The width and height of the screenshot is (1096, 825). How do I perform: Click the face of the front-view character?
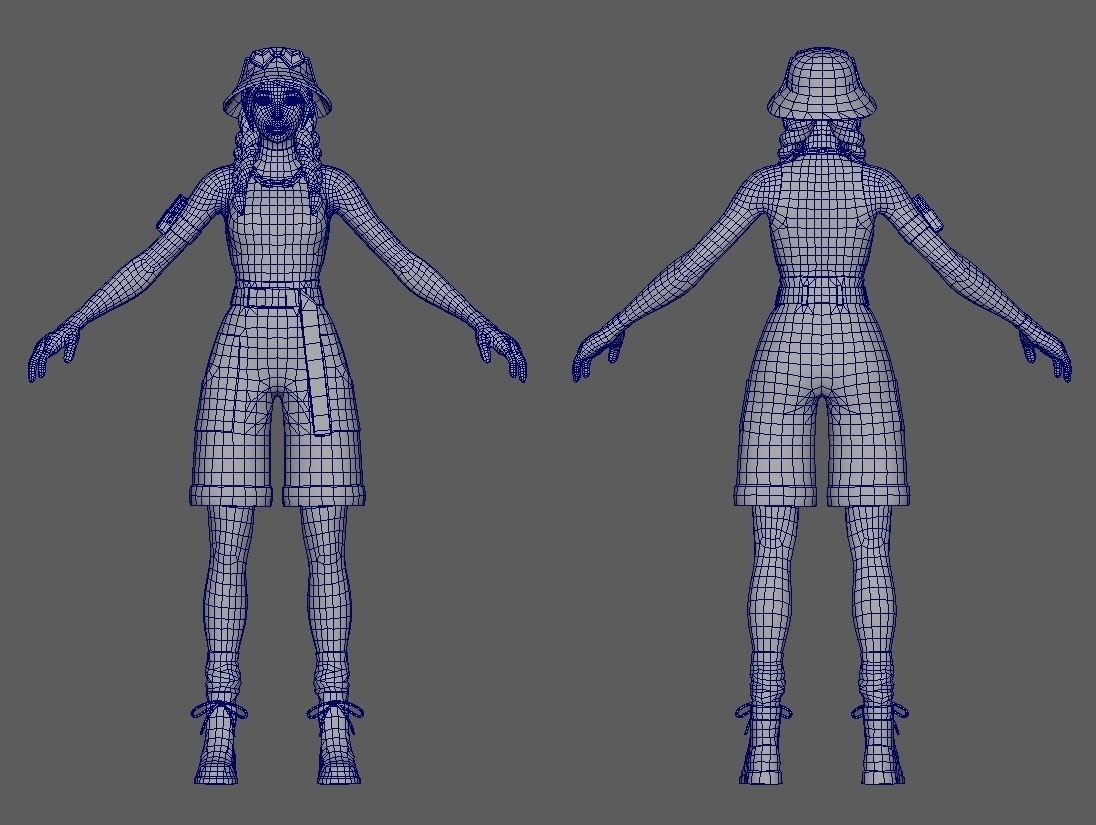(277, 113)
